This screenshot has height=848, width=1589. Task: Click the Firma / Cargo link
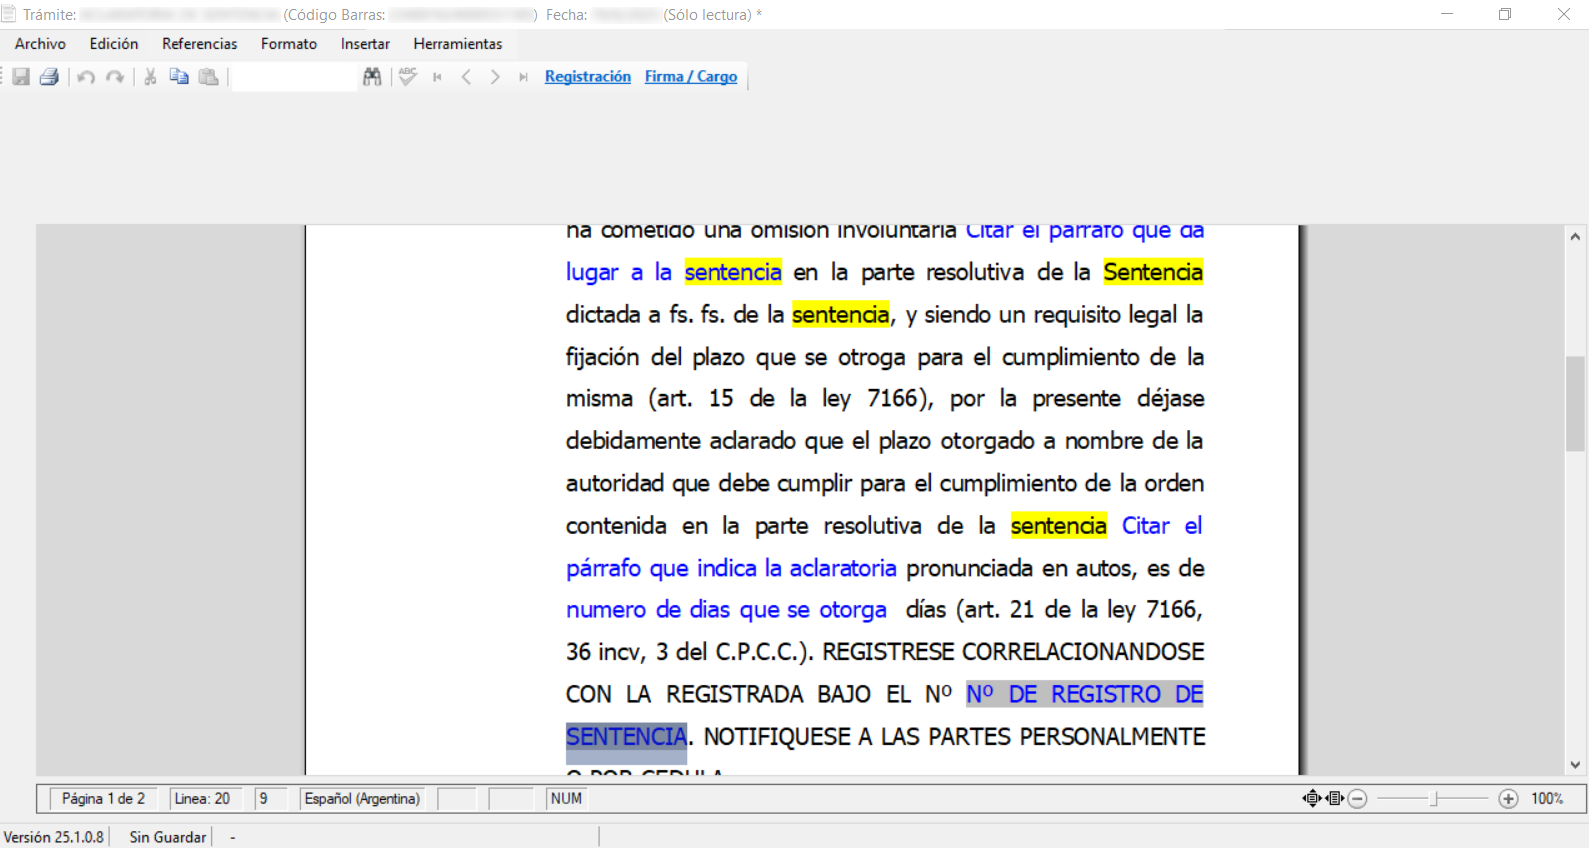(x=690, y=77)
